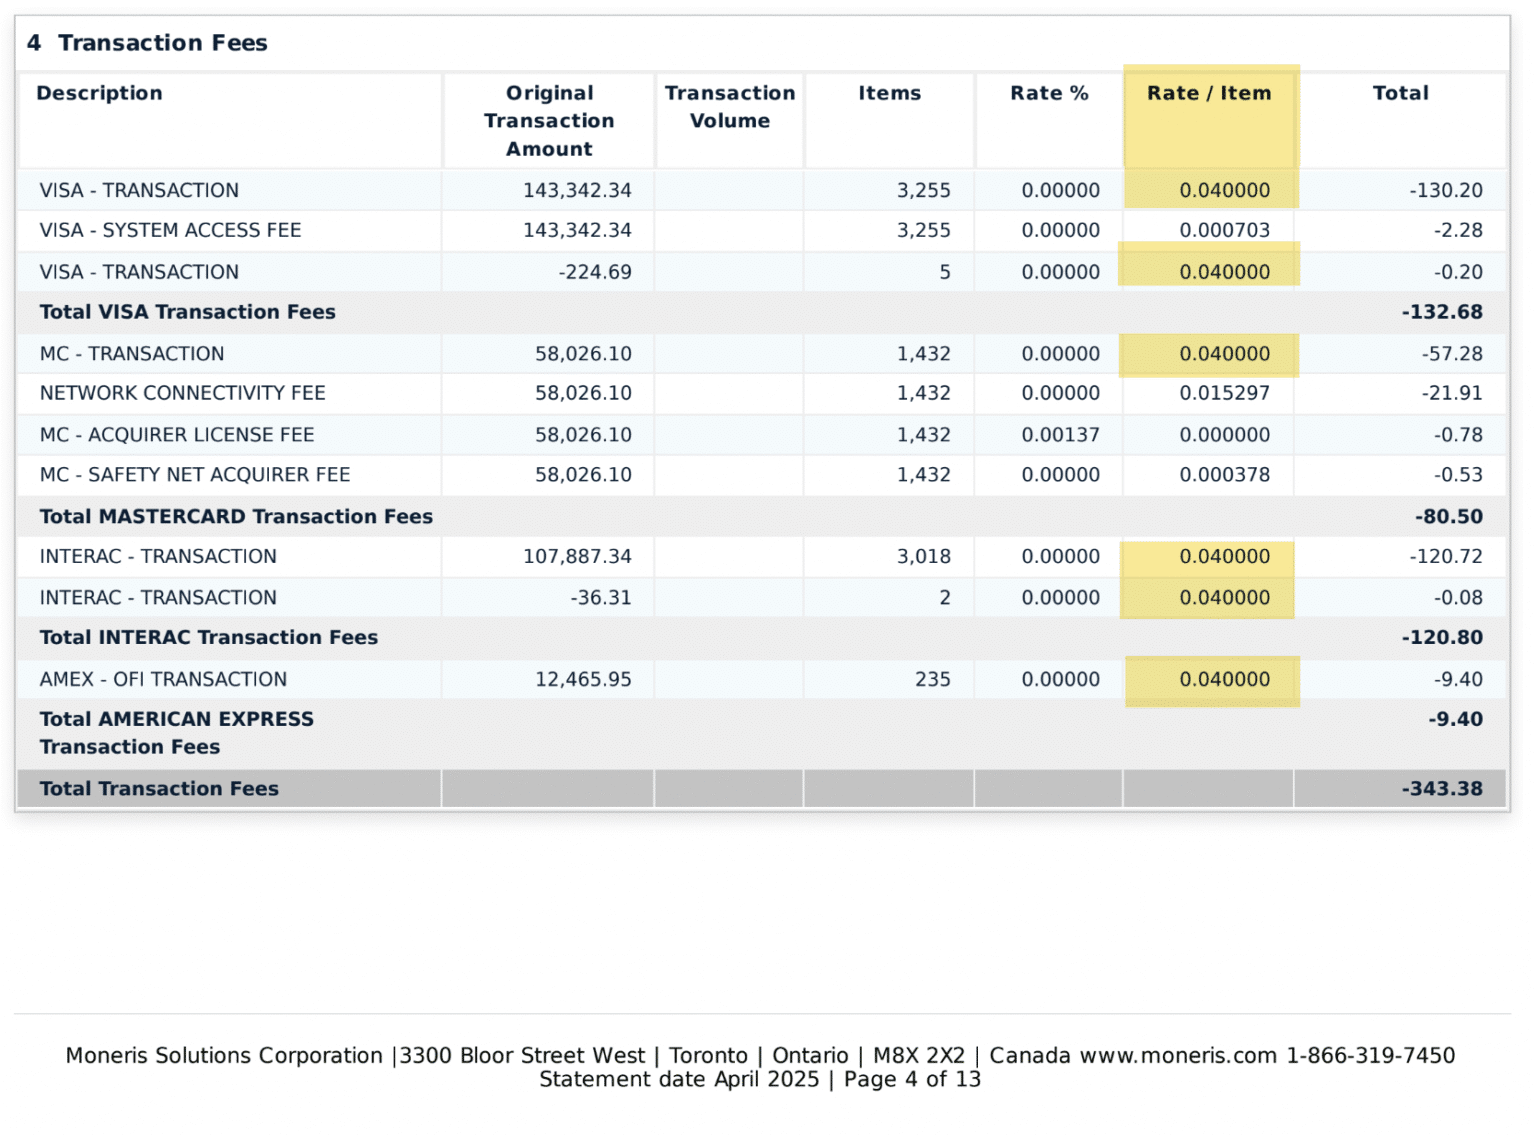
Task: Select the "Rate %" column header
Action: (1048, 93)
